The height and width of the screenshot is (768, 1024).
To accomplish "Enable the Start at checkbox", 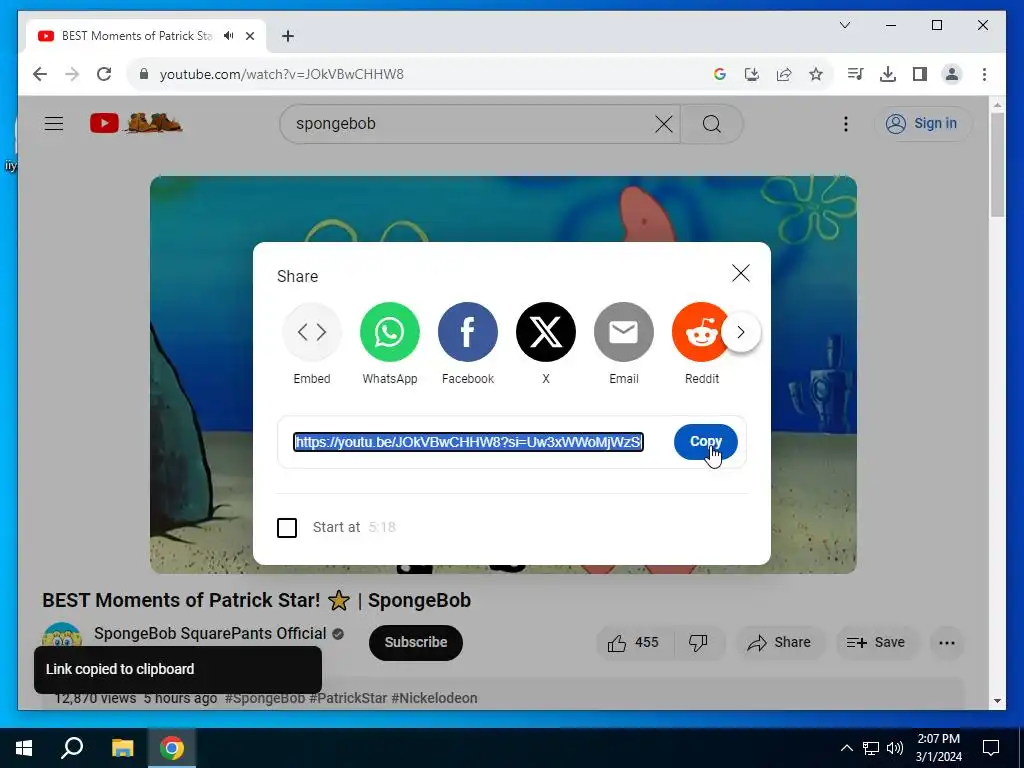I will pos(287,528).
